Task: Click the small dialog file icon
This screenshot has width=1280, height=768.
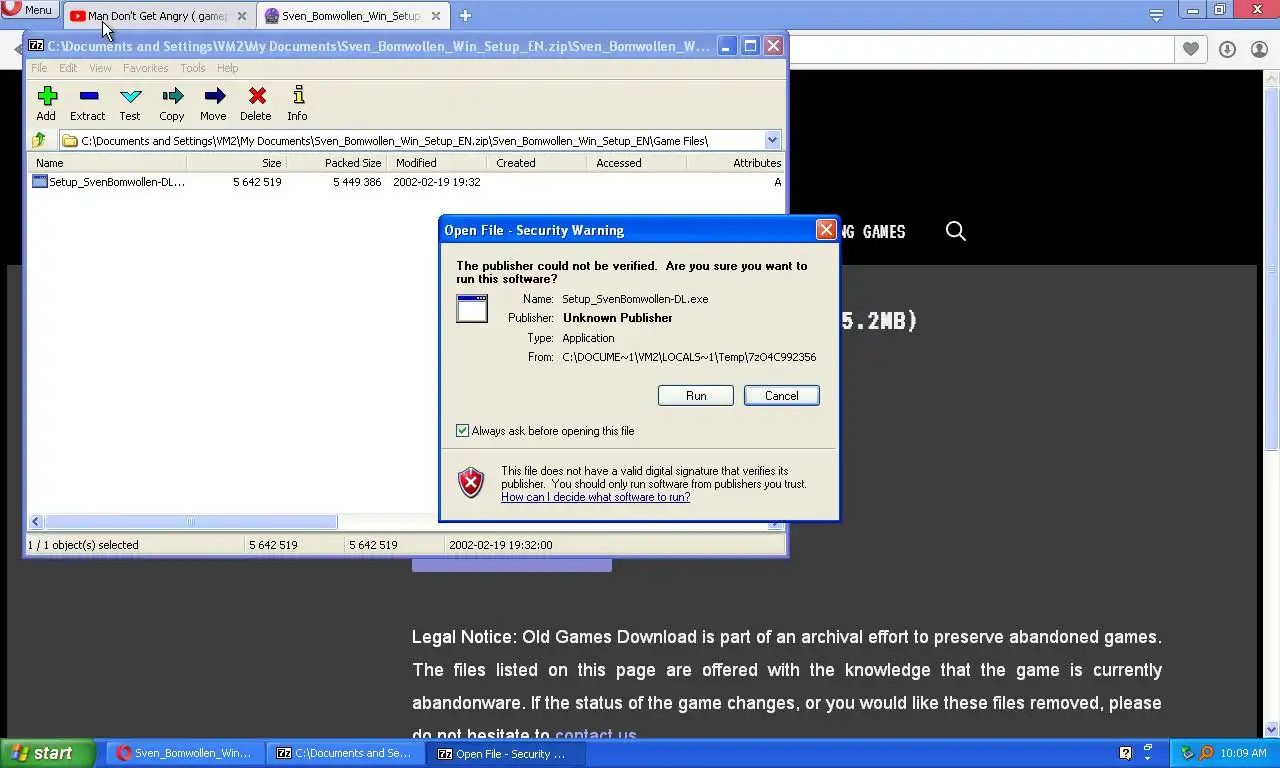Action: 472,309
